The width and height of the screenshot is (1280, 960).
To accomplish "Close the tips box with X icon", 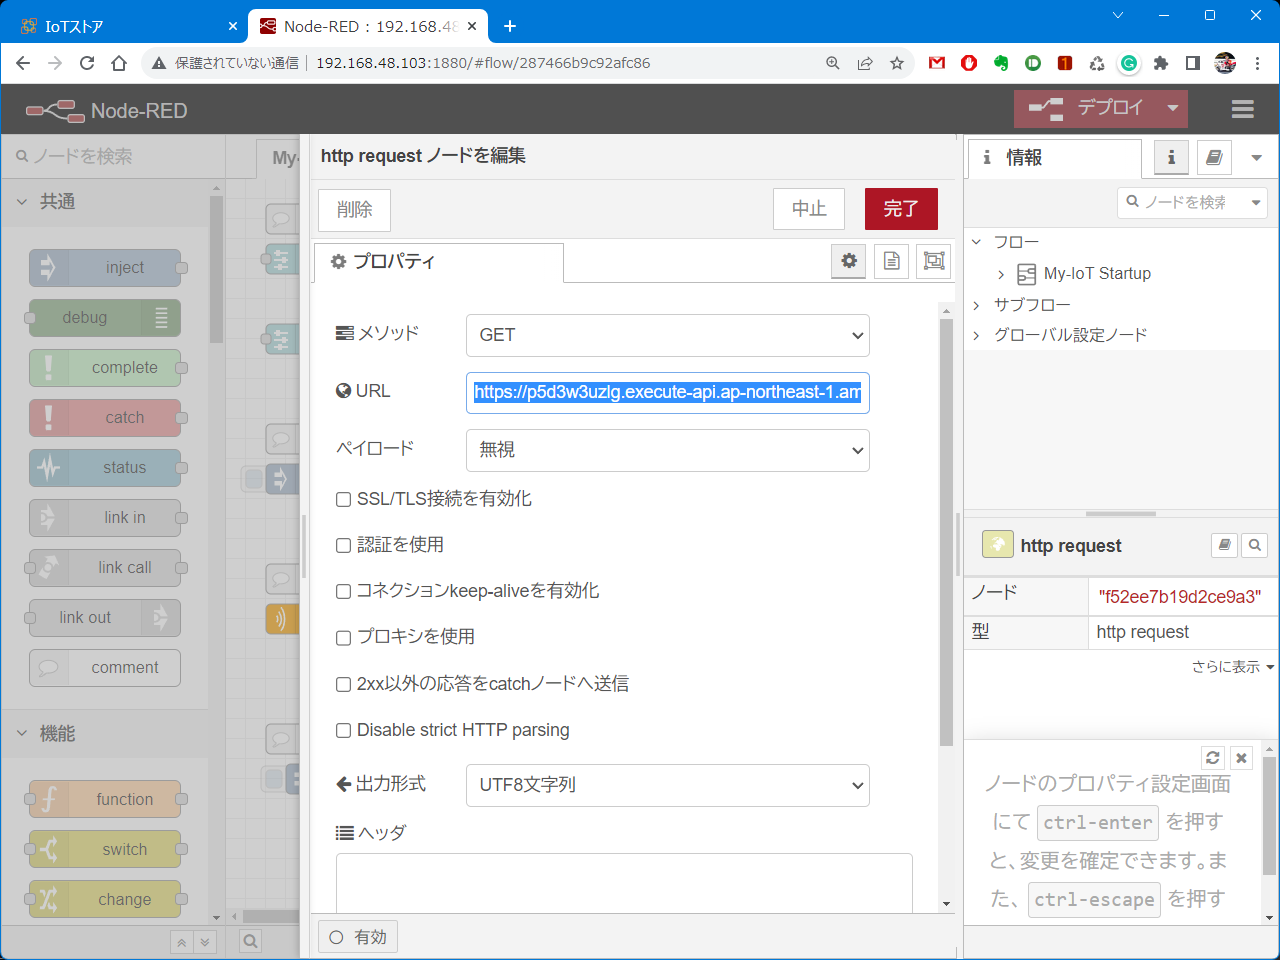I will 1241,758.
